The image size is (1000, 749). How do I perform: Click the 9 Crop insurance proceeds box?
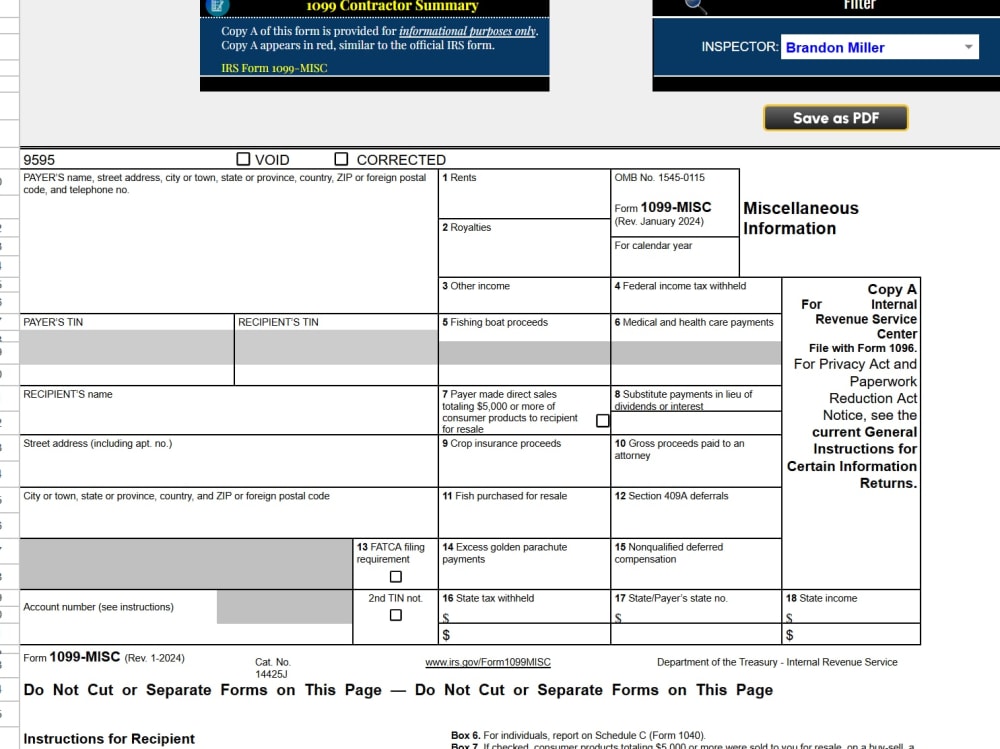click(x=524, y=461)
